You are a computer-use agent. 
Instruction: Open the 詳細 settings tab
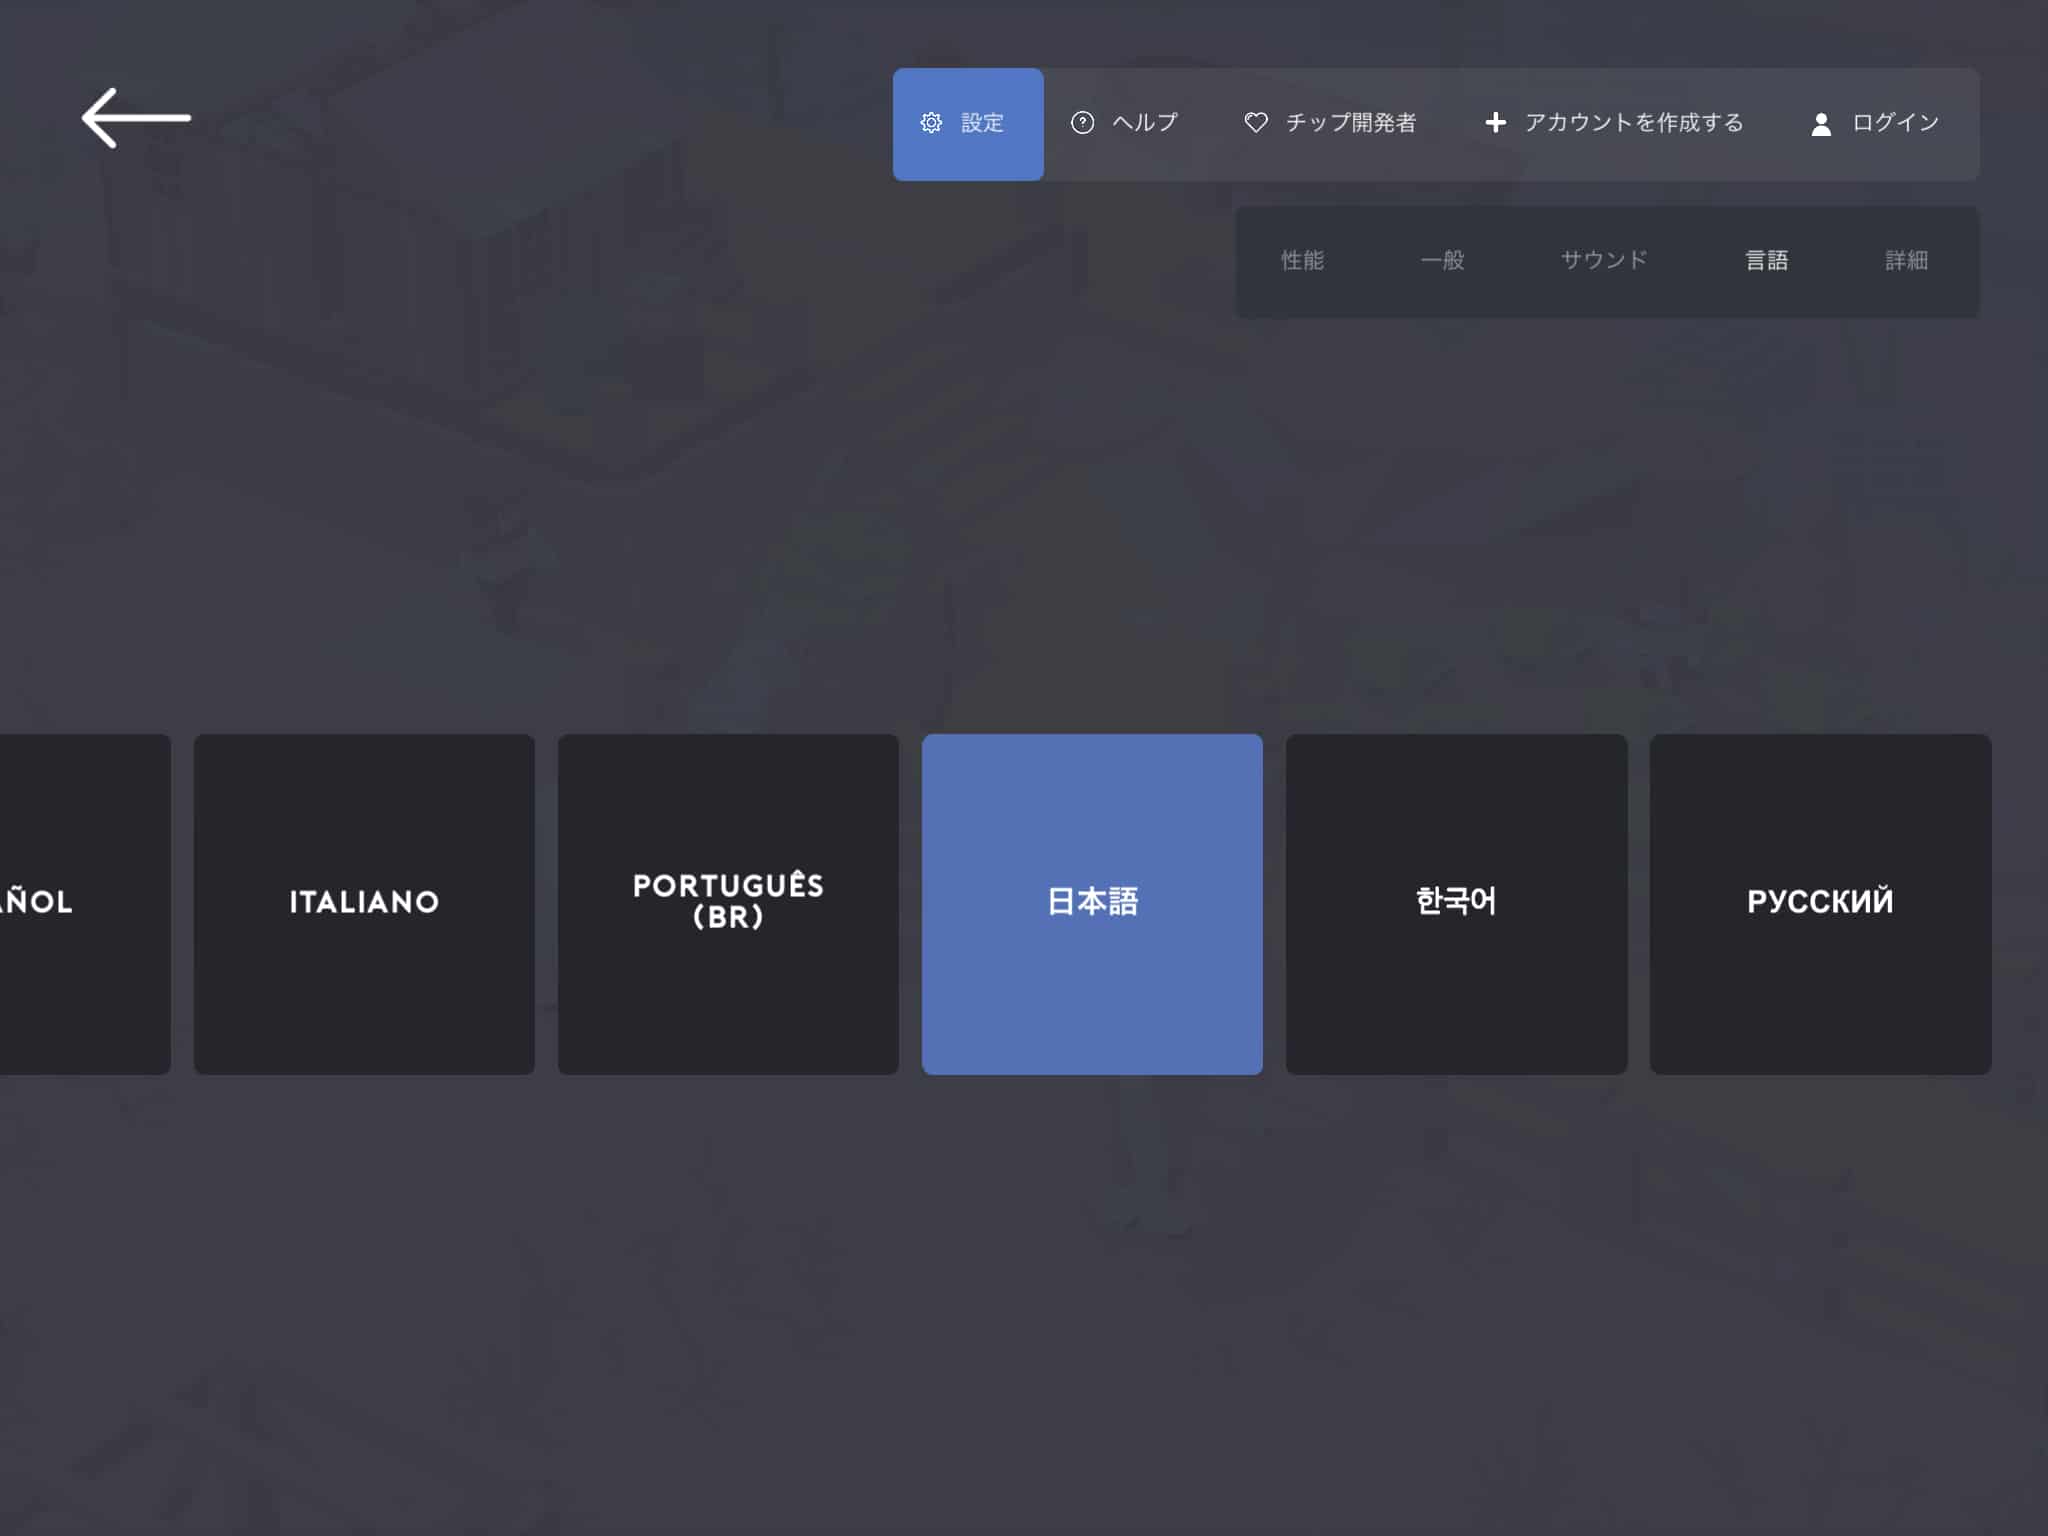tap(1906, 261)
